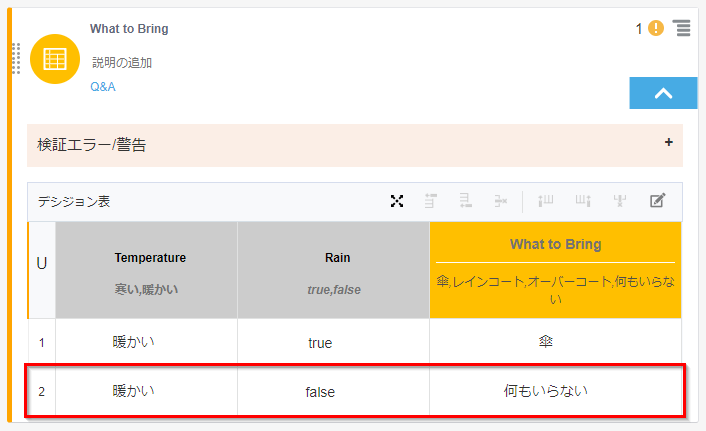Collapse the panel with blue chevron button
Screen dimensions: 706x431
pos(663,93)
